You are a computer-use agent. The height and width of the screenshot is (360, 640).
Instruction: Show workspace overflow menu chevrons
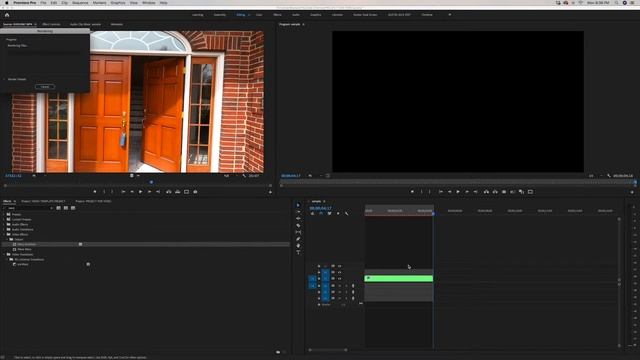(x=450, y=15)
